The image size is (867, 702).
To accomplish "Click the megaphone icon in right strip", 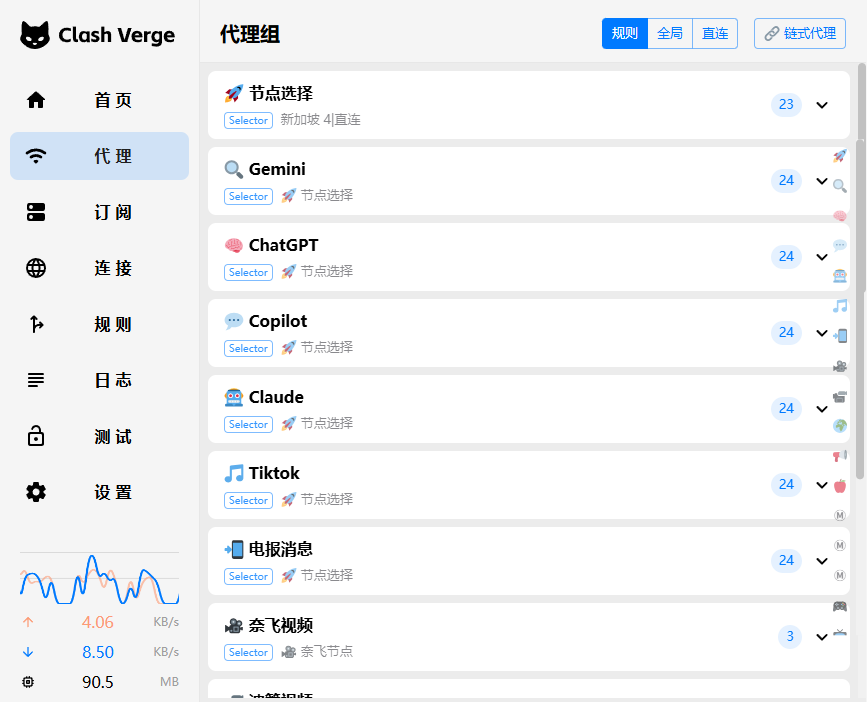I will point(840,456).
